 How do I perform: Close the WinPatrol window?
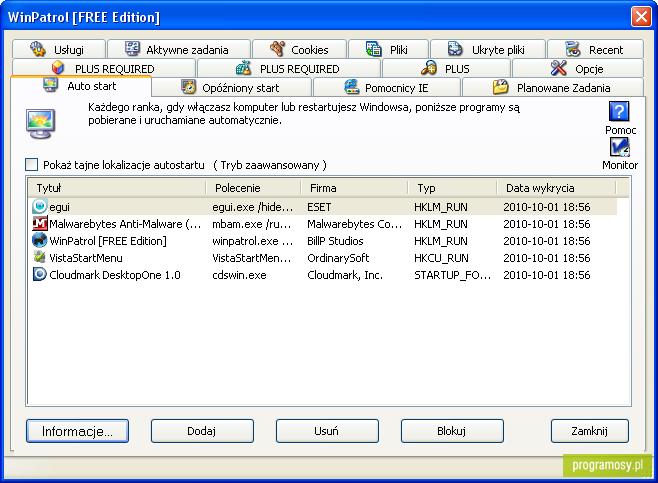pos(641,17)
